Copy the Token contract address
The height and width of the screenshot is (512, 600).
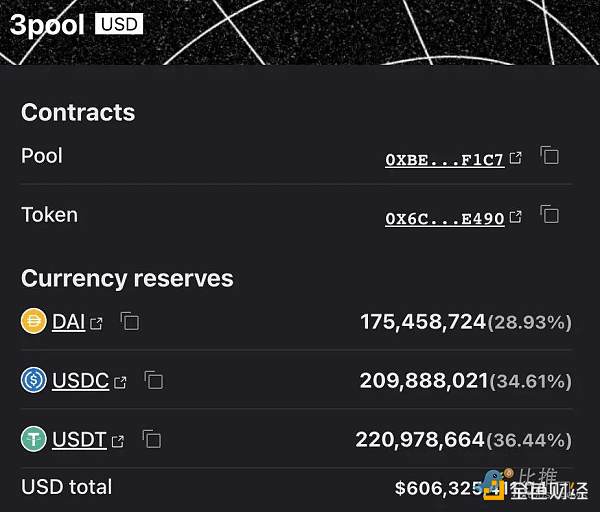pyautogui.click(x=549, y=214)
